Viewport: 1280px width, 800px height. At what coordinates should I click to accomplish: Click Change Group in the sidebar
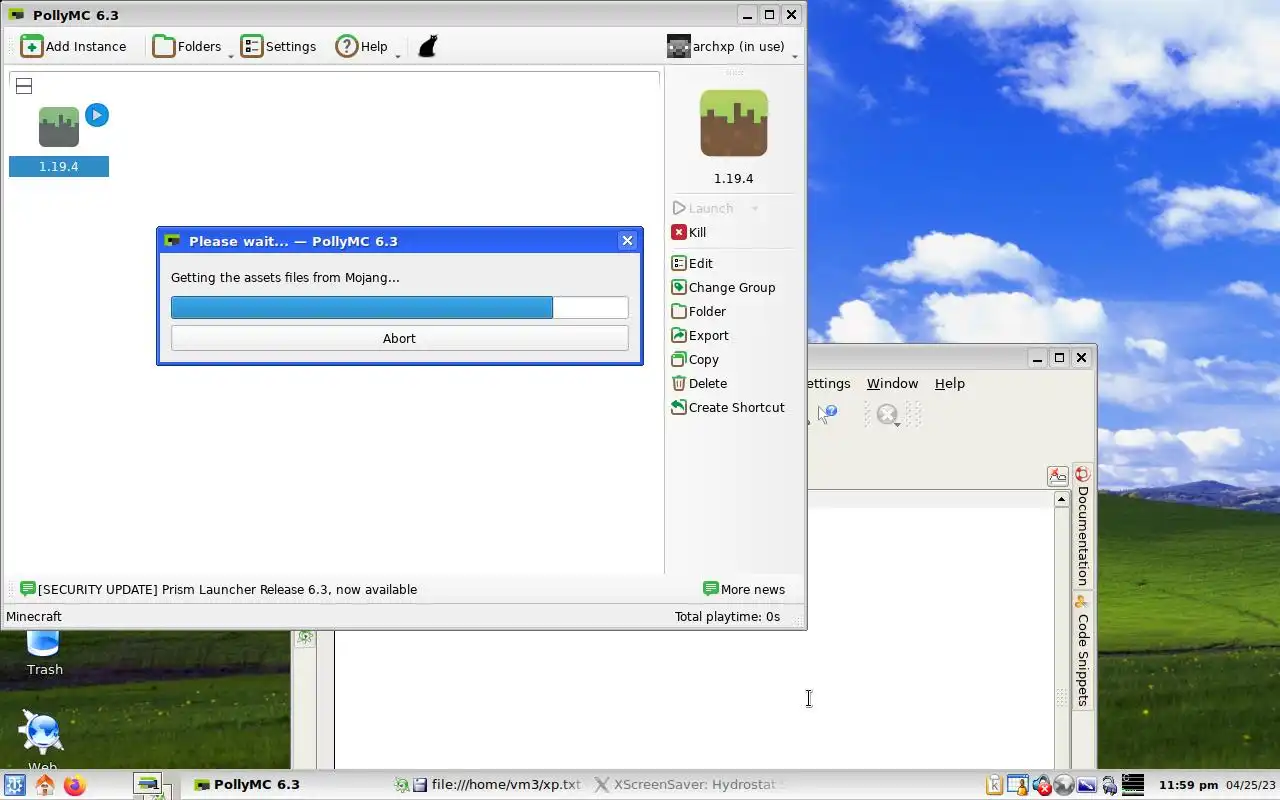[723, 287]
